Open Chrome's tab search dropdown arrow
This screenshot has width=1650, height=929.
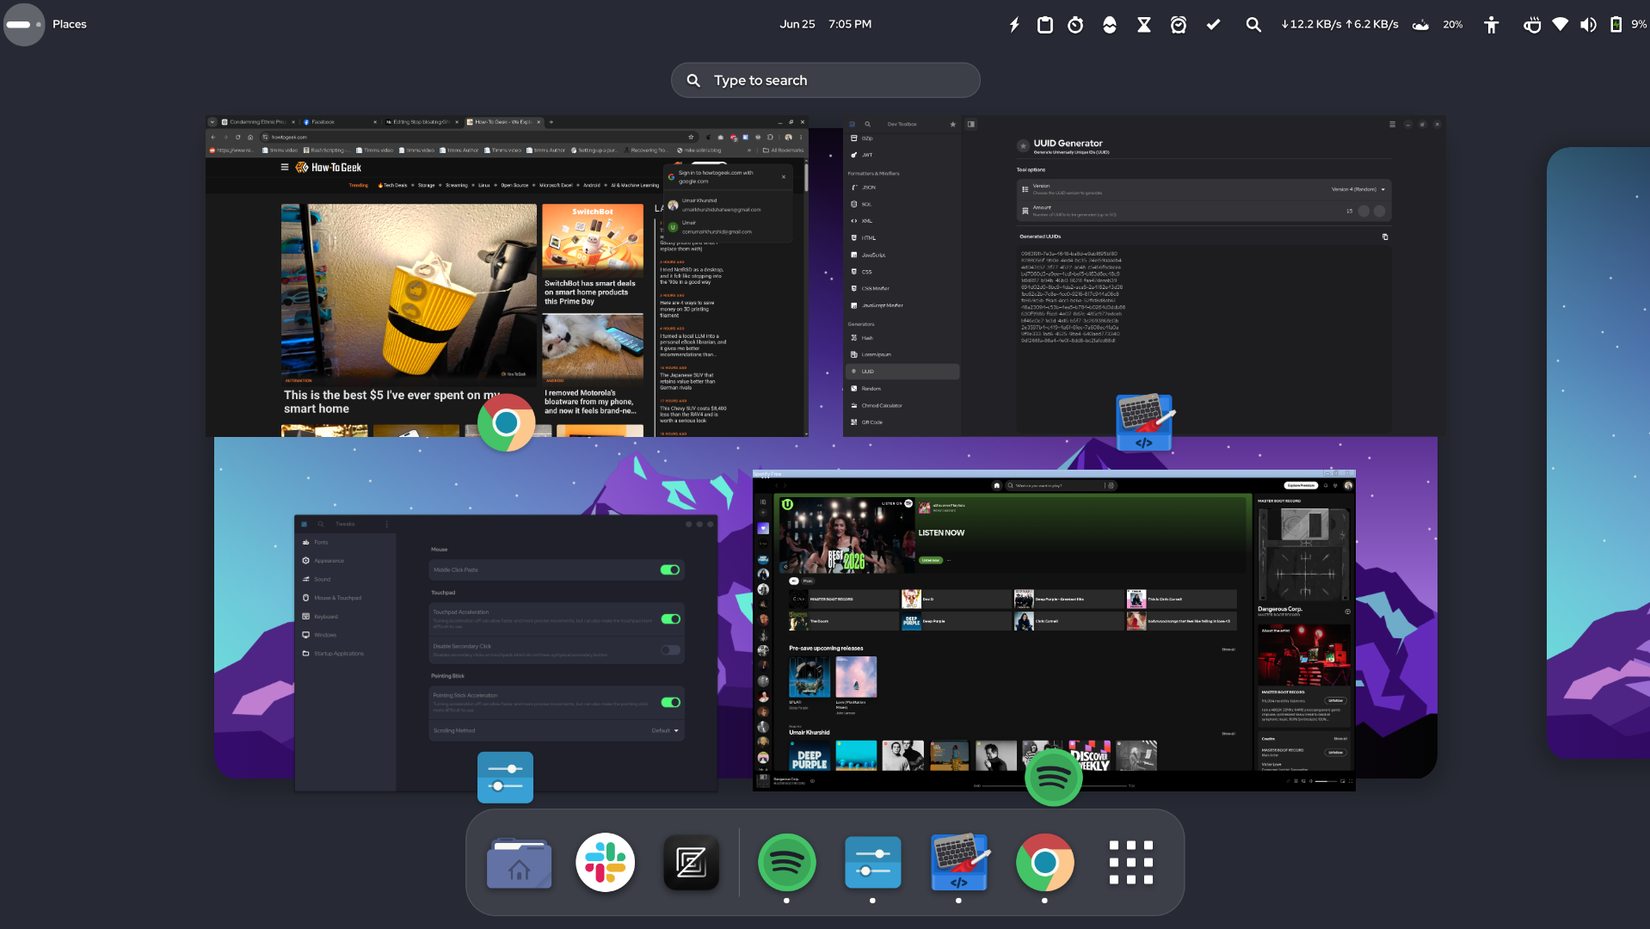[212, 122]
